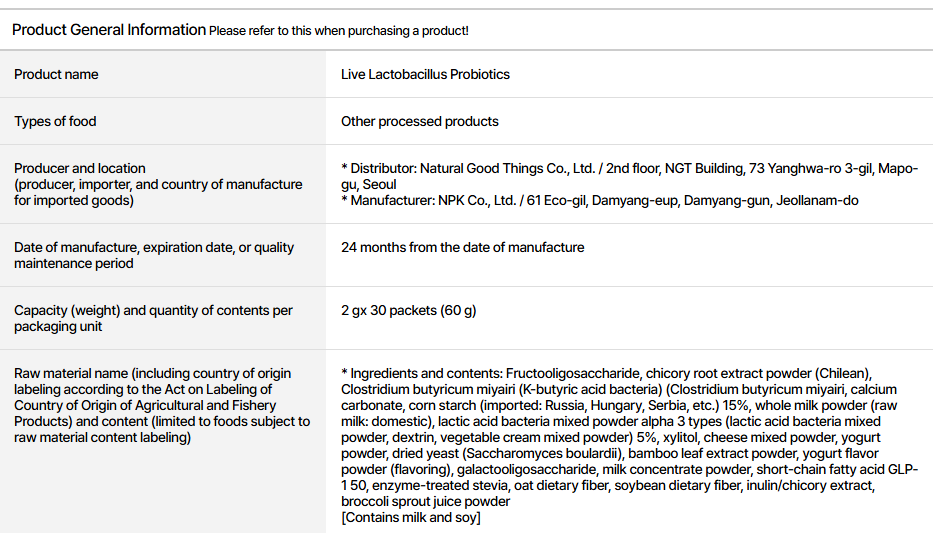
Task: Select the Date of manufacture row label
Action: coord(153,248)
